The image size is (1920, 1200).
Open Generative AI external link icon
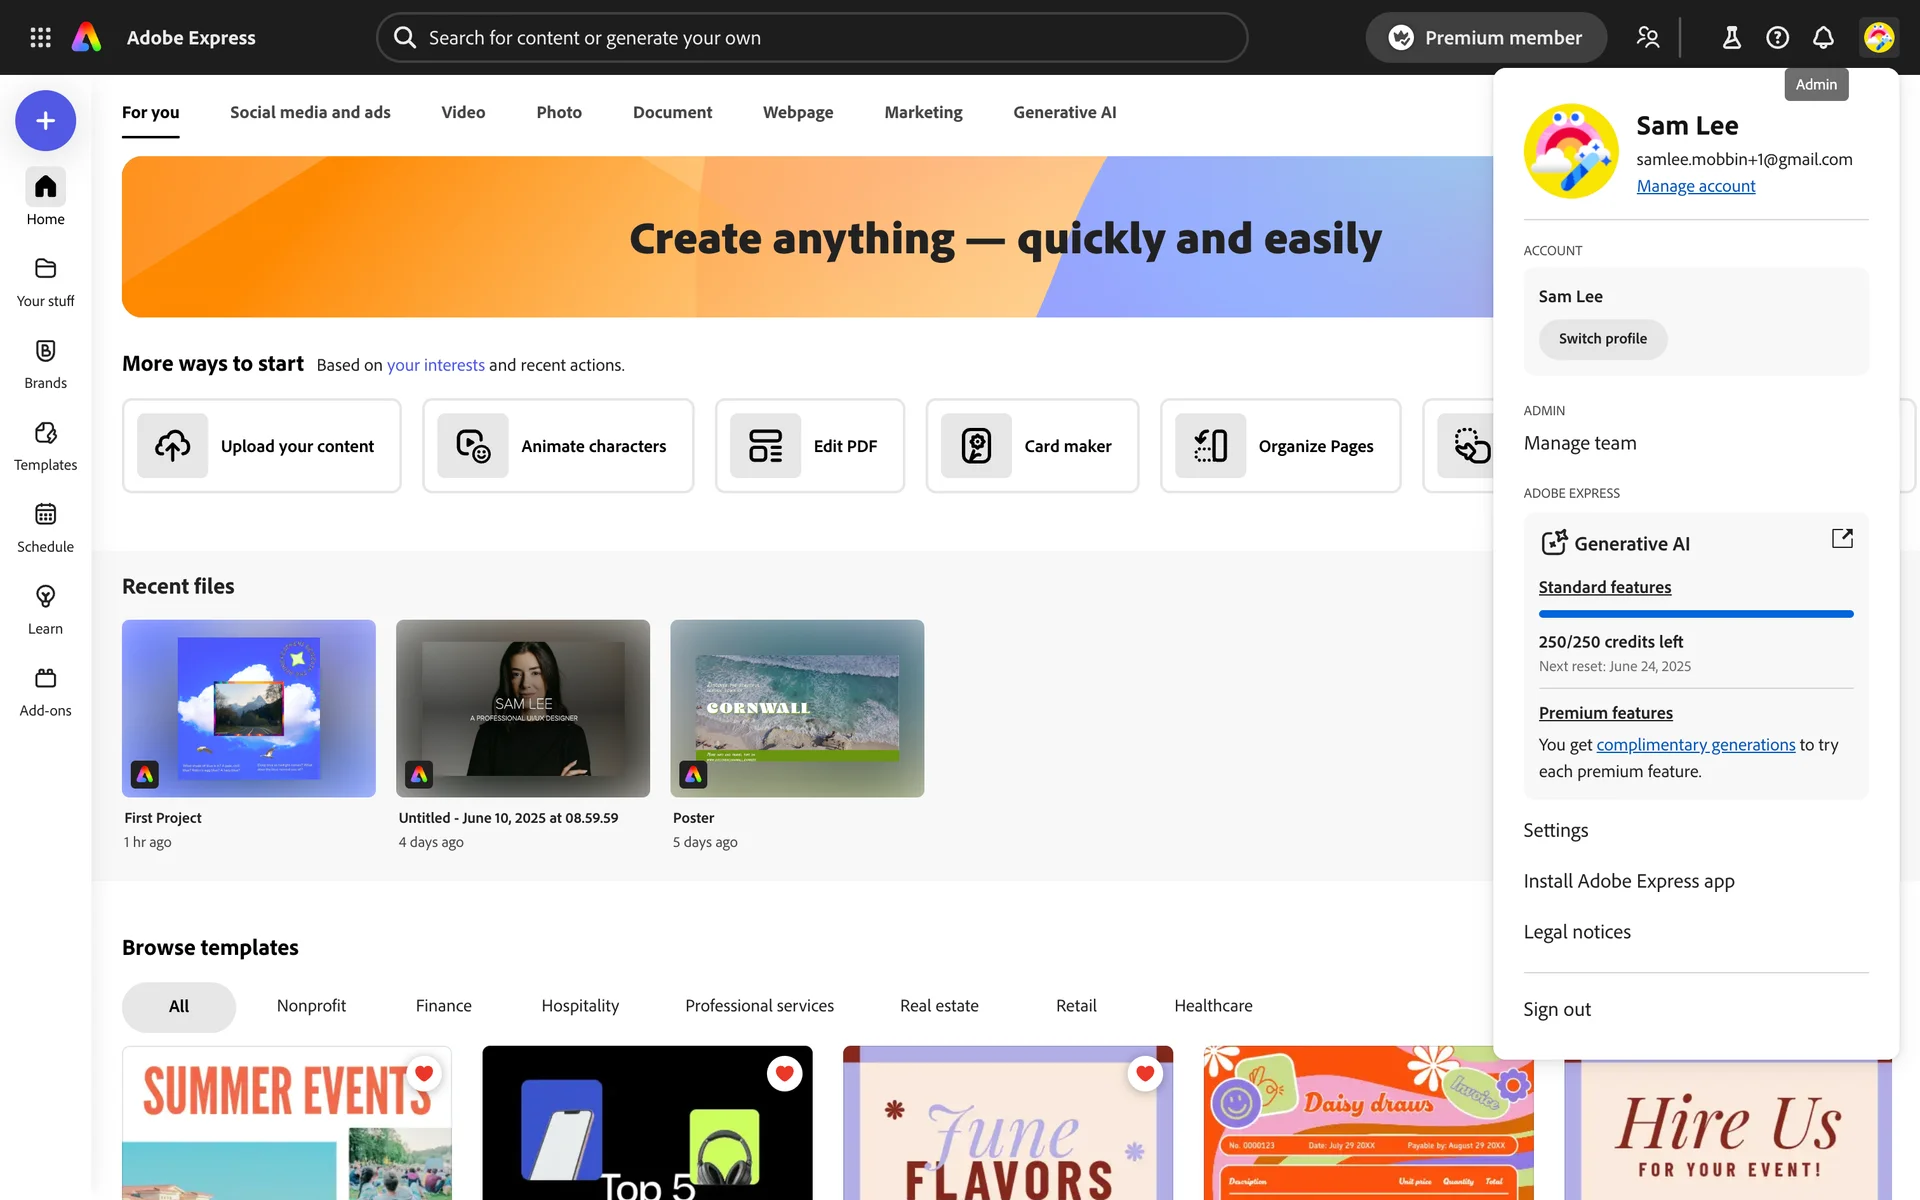point(1842,539)
